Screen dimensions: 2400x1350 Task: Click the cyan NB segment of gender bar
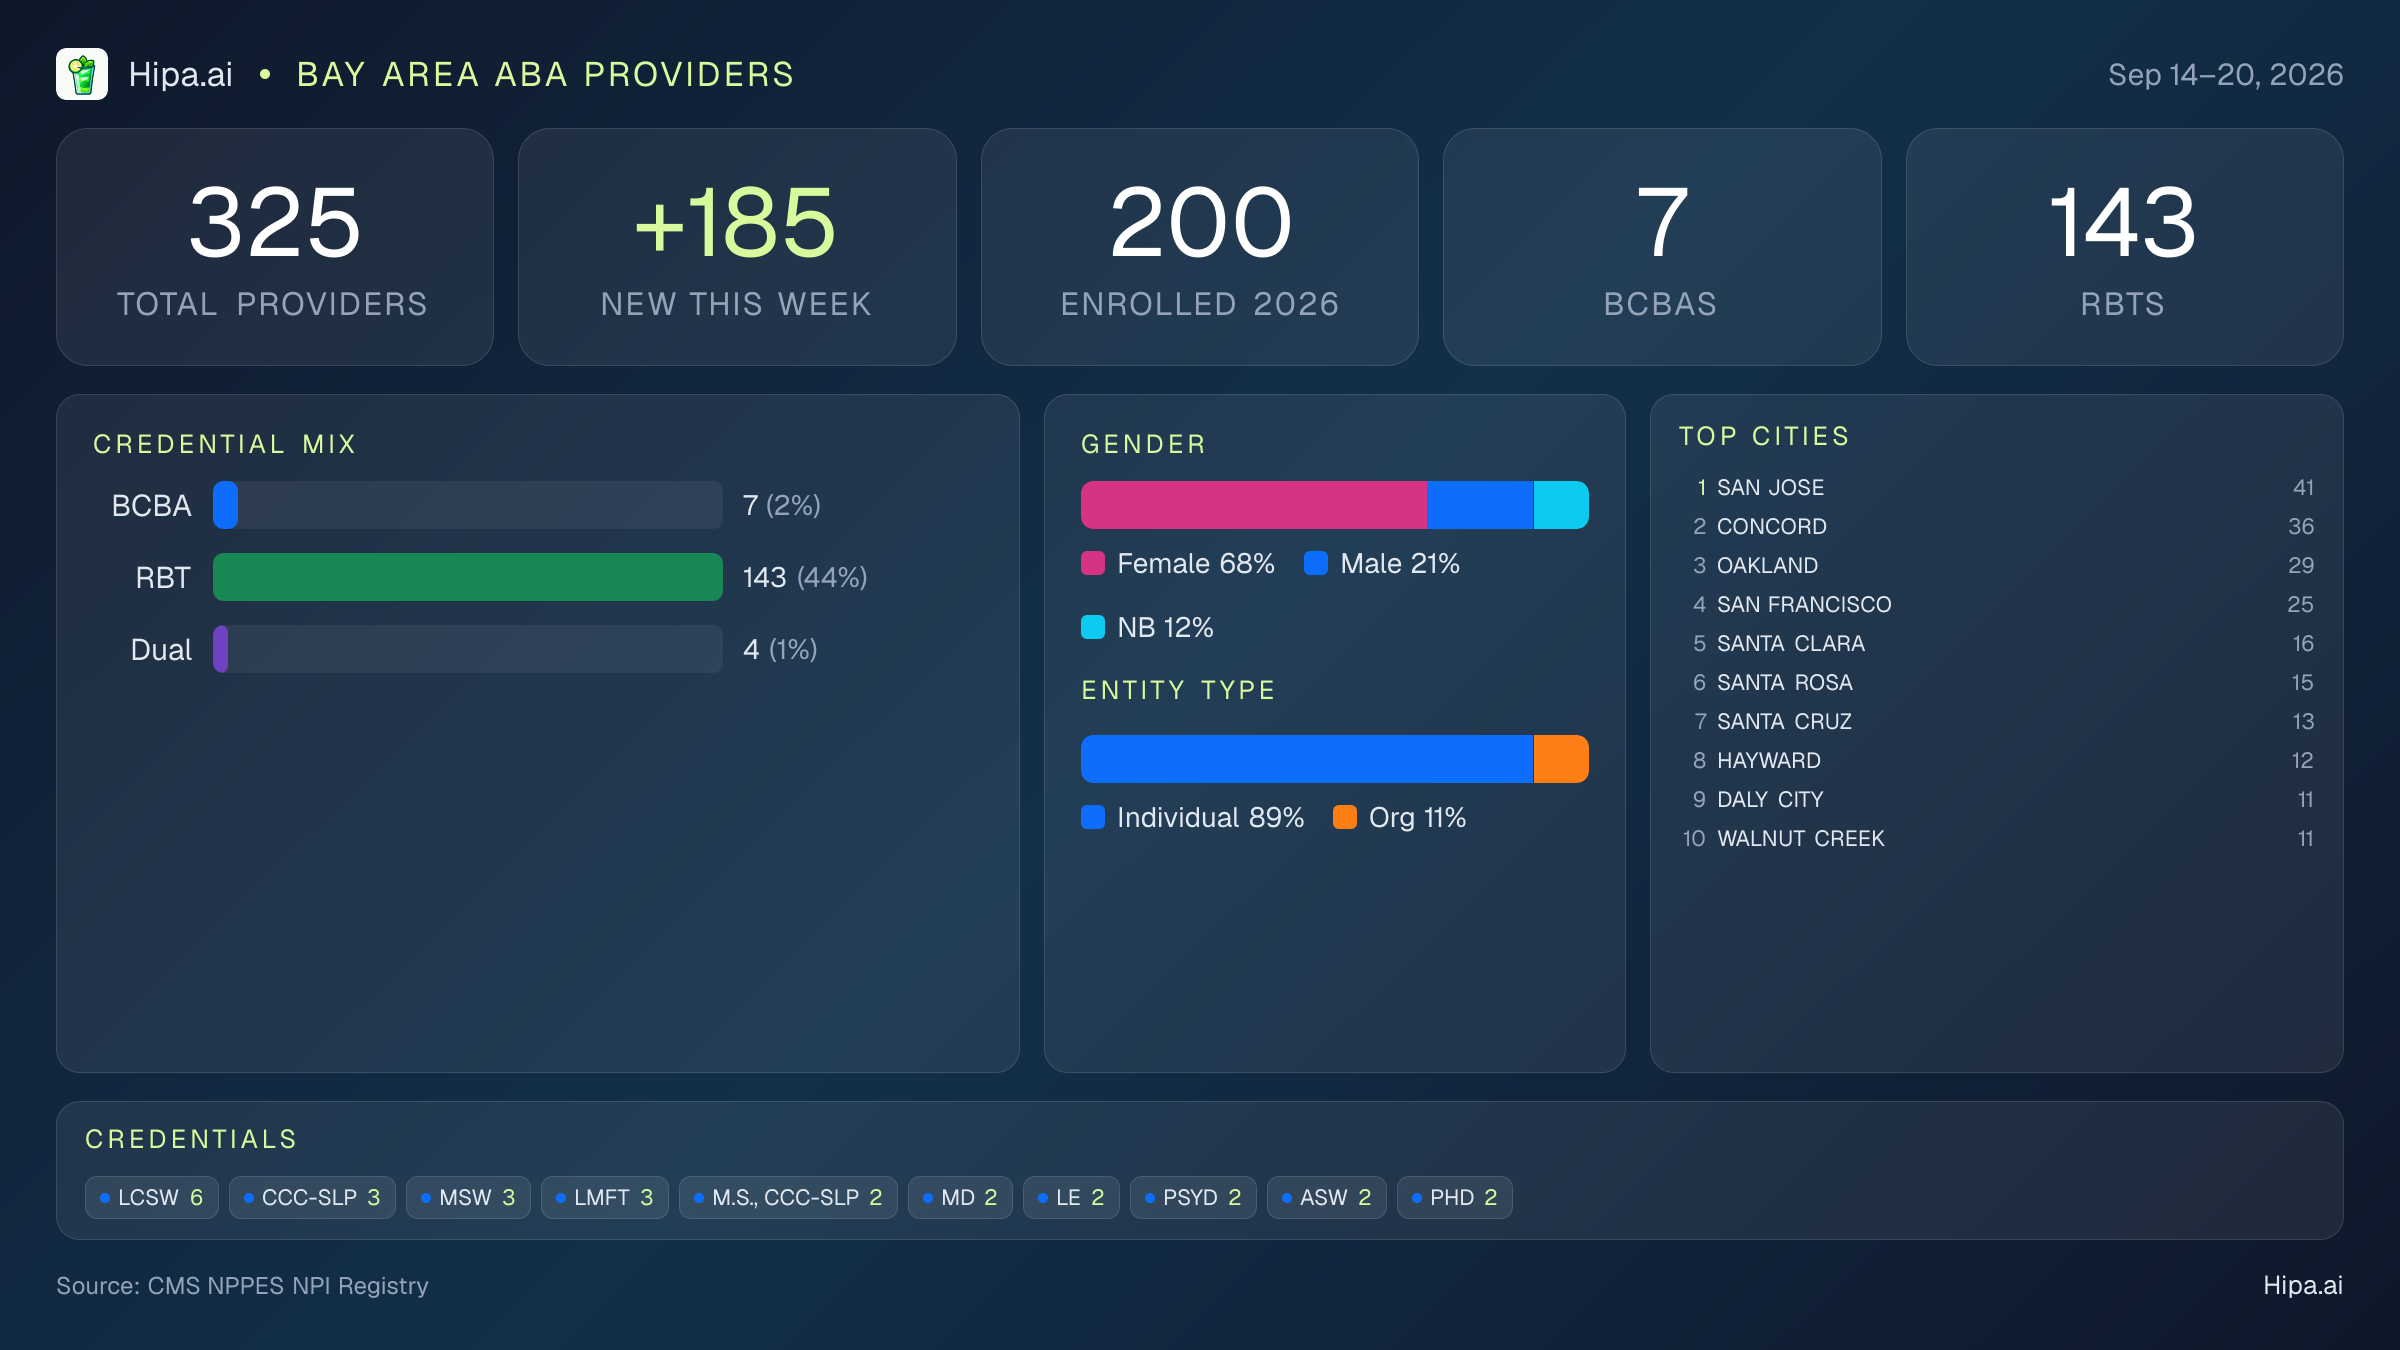point(1561,505)
